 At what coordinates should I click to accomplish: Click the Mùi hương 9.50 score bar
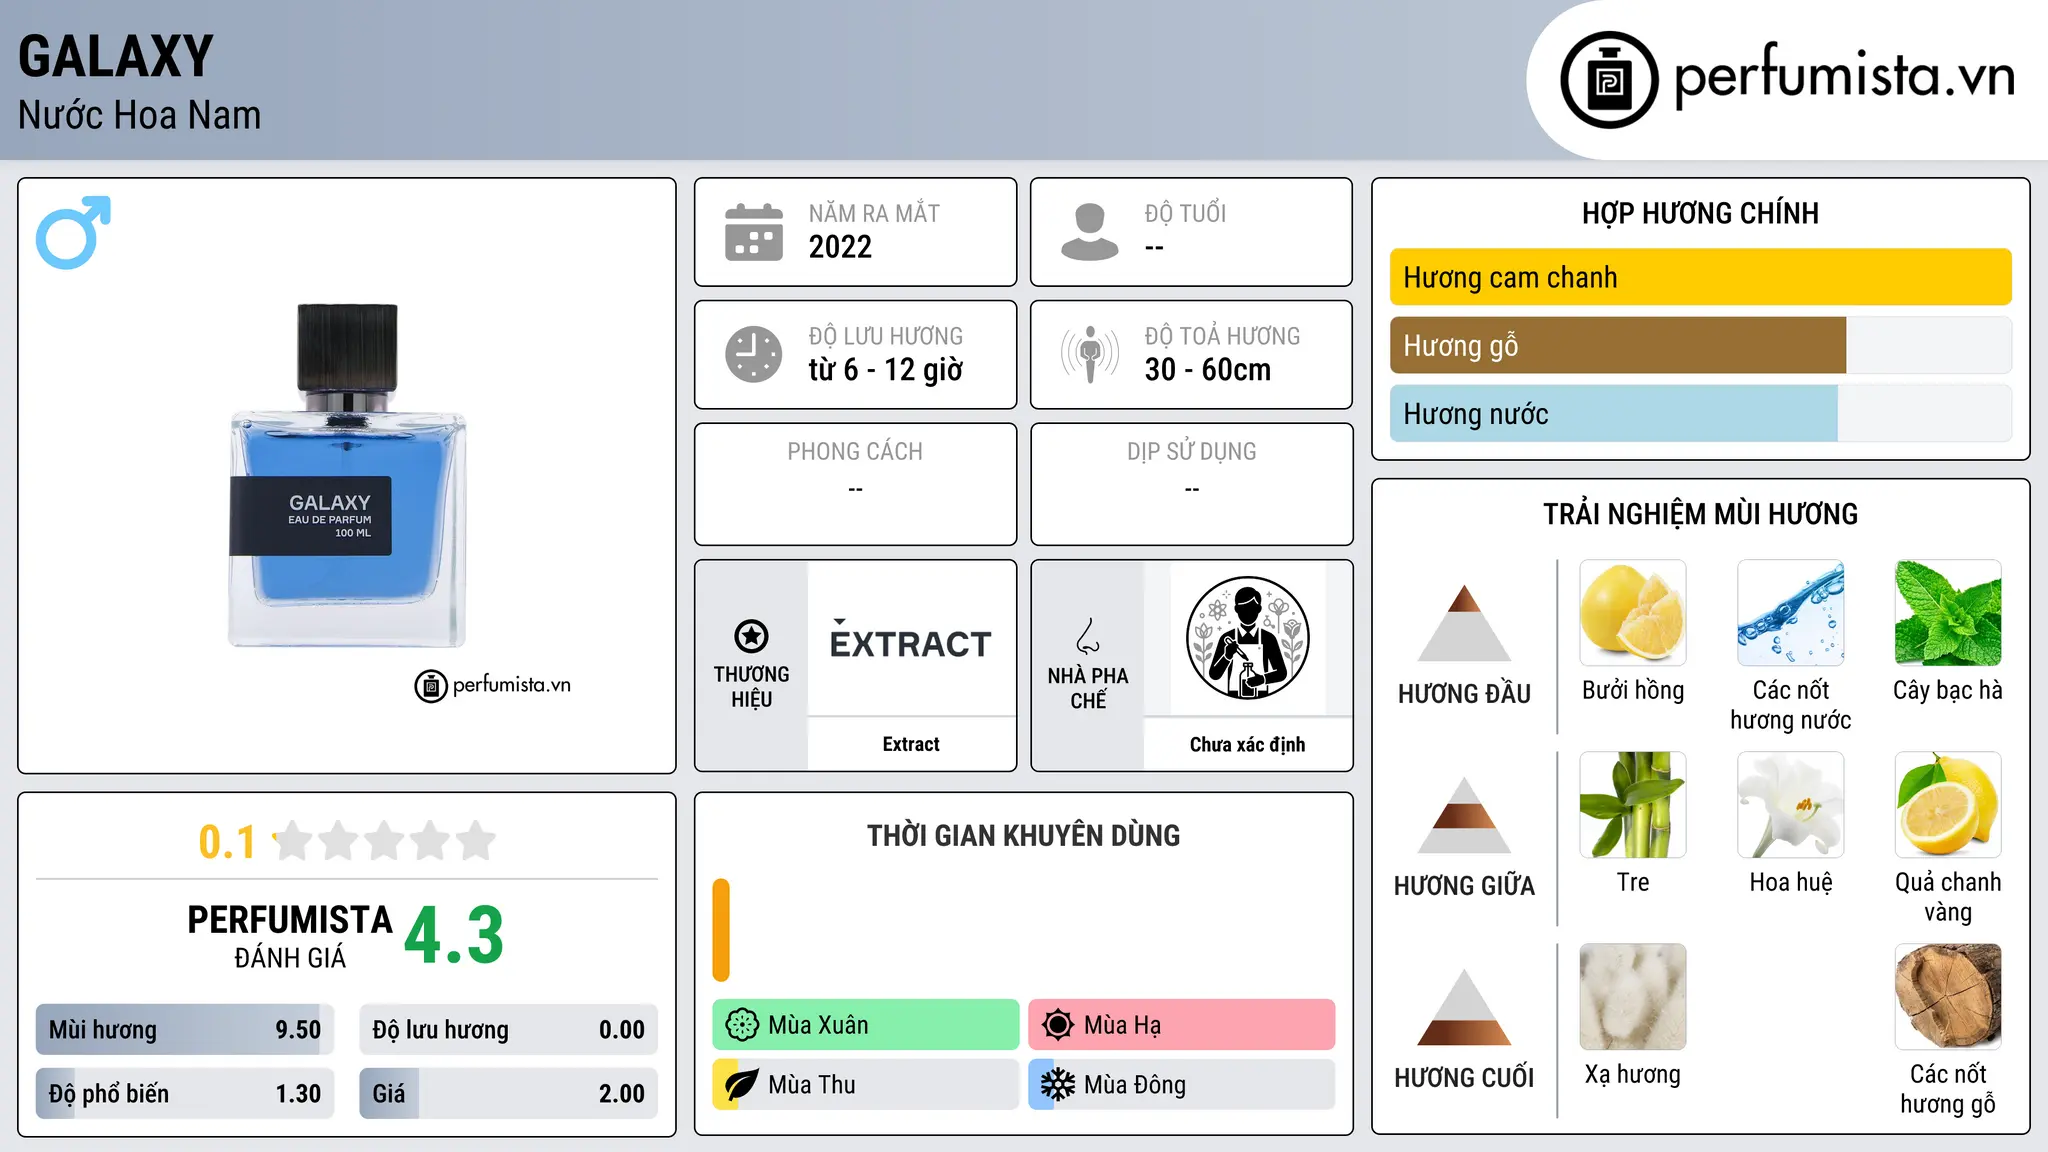coord(185,1029)
